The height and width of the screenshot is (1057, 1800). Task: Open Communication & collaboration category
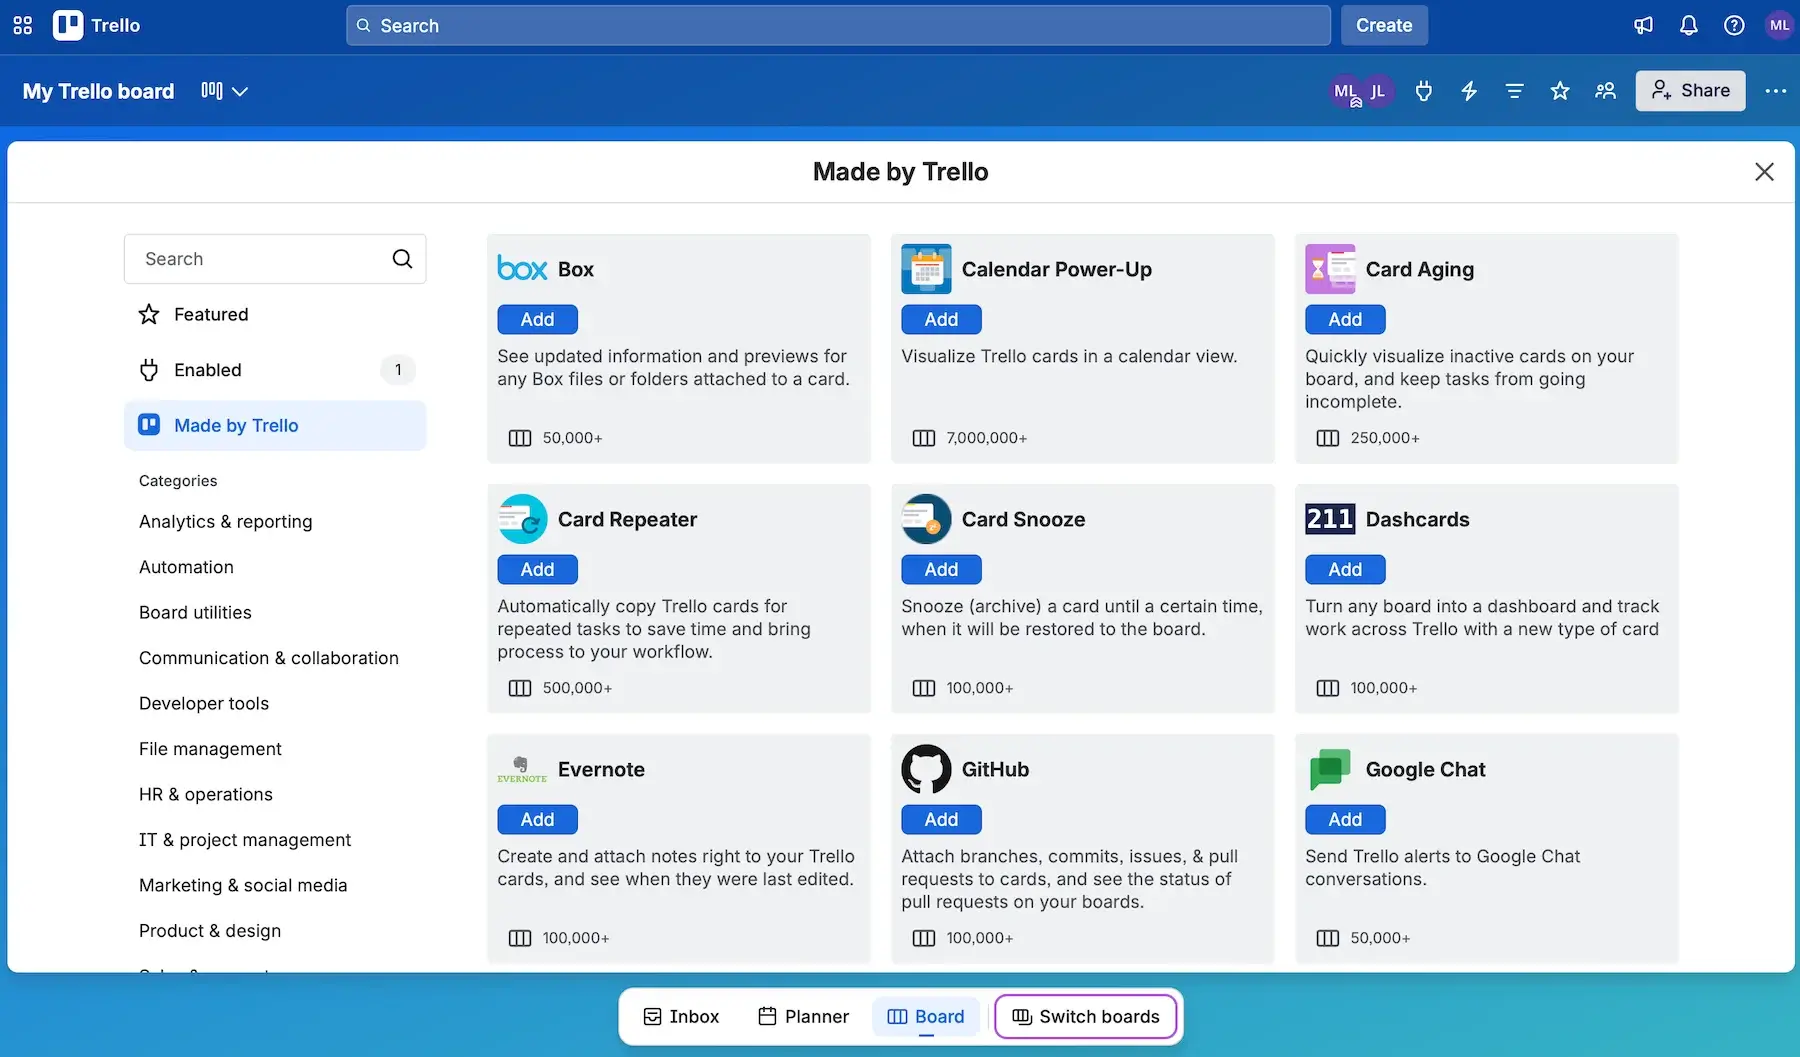click(269, 658)
